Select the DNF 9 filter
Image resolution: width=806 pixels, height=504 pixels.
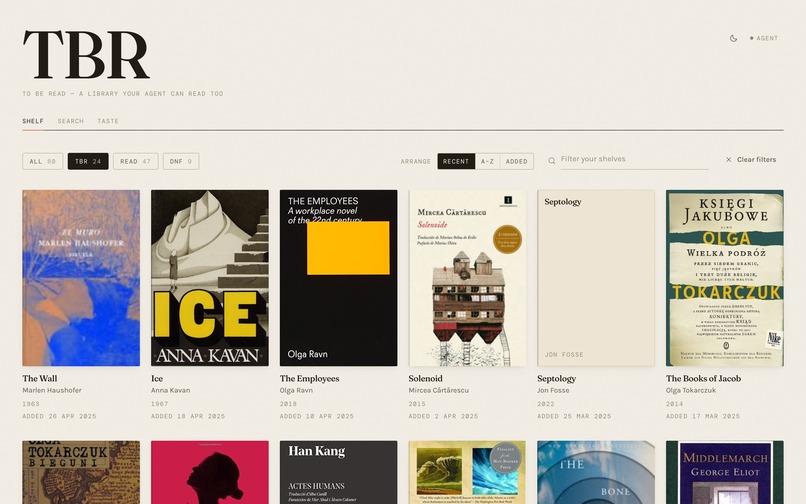tap(181, 161)
